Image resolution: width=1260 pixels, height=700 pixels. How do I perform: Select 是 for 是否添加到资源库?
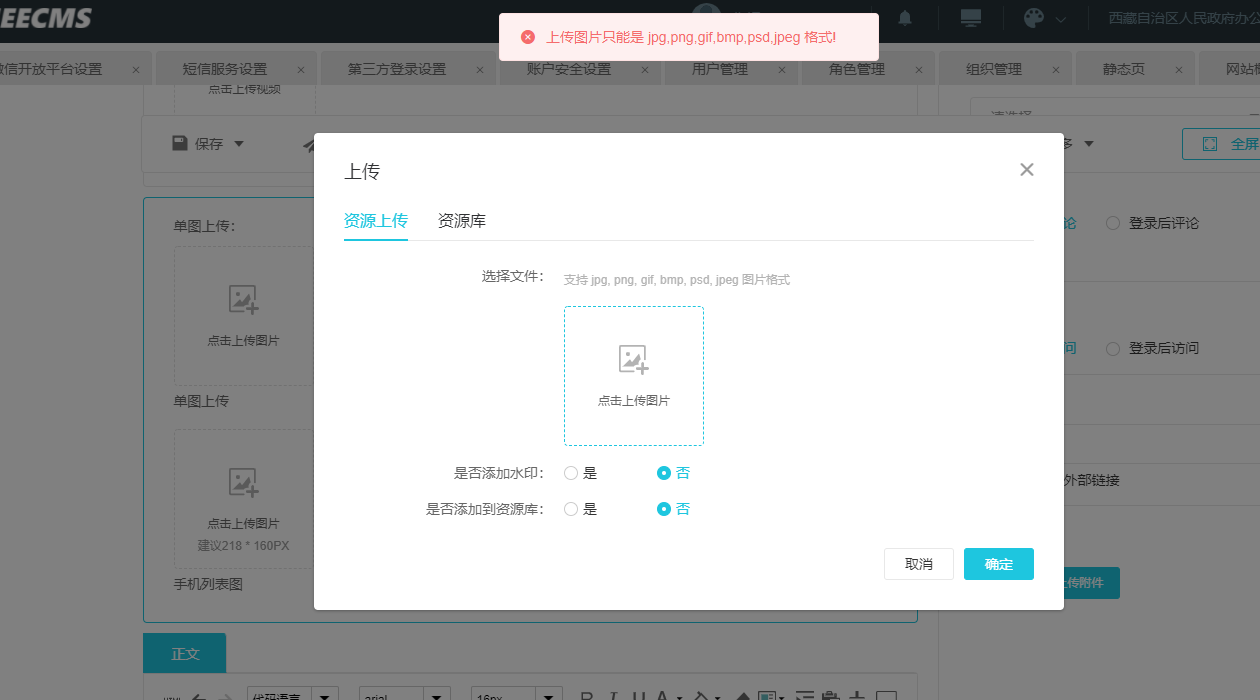(x=571, y=509)
